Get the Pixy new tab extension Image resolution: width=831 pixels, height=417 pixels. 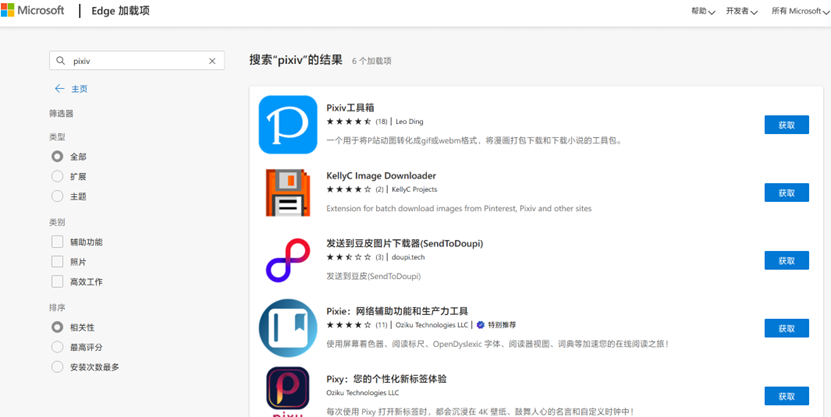[786, 396]
